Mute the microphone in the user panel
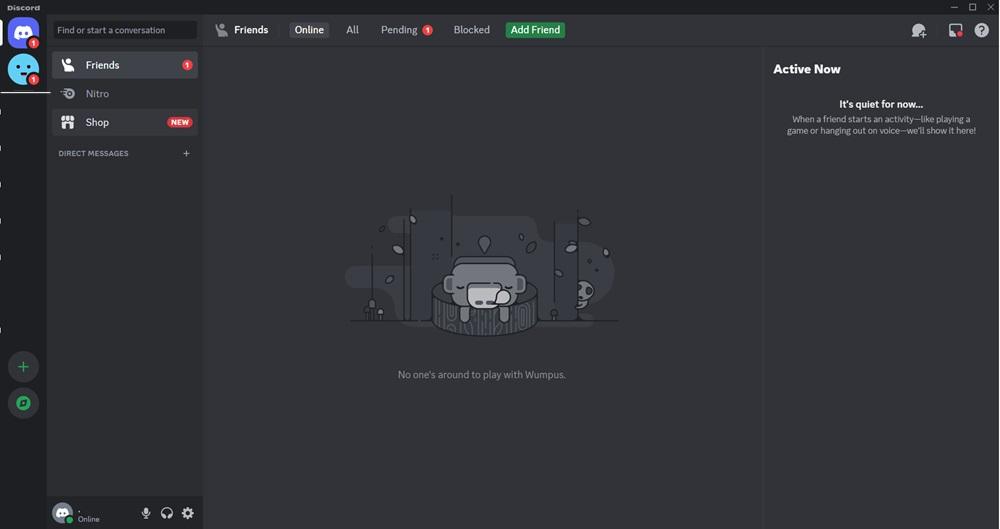1000x529 pixels. (x=146, y=513)
